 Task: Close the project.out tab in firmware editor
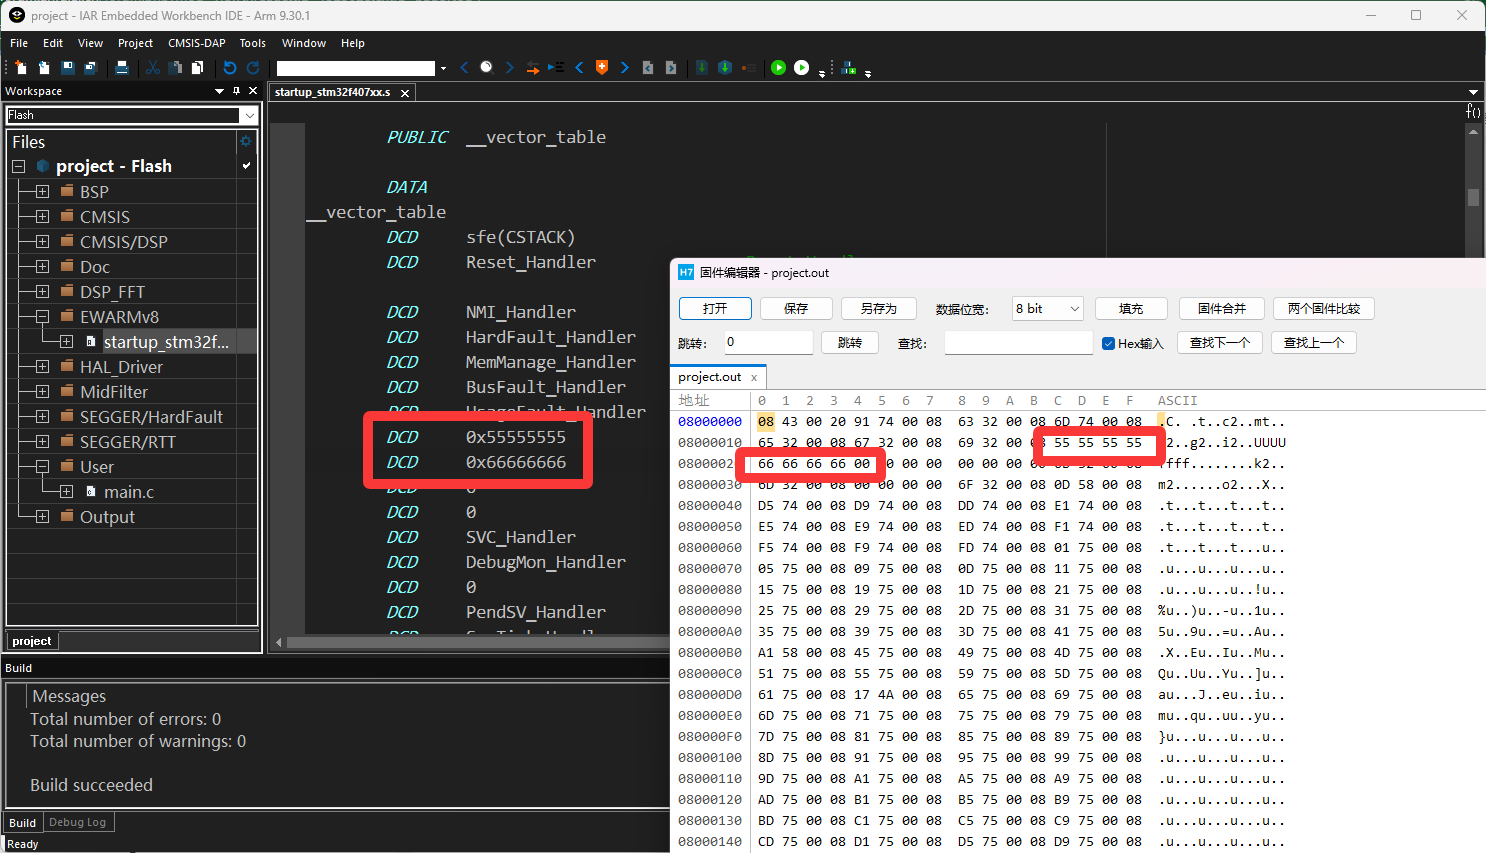pyautogui.click(x=754, y=378)
